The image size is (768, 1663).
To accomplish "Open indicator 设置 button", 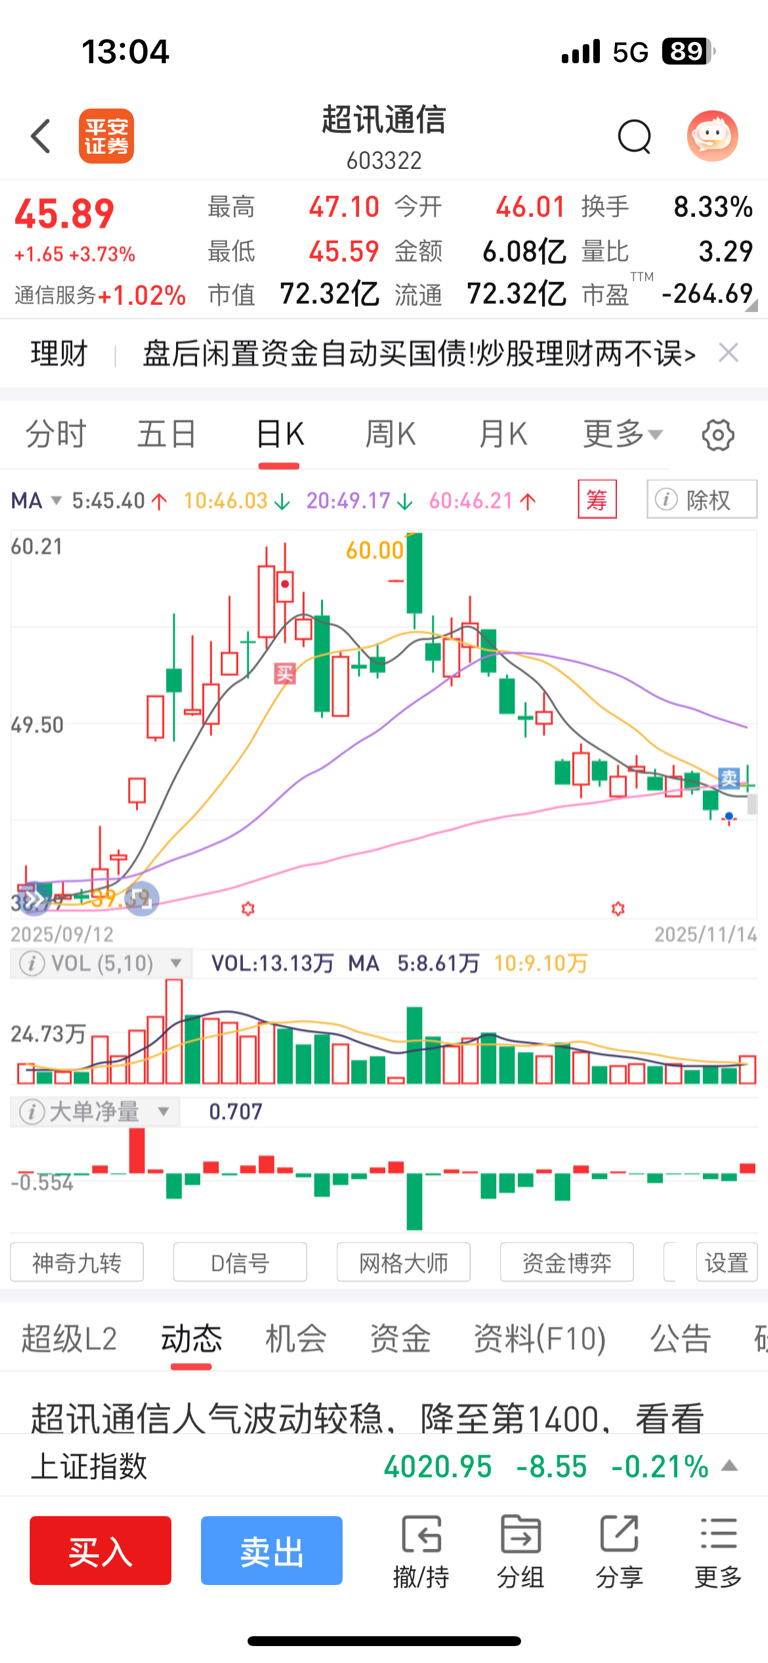I will [x=727, y=1263].
